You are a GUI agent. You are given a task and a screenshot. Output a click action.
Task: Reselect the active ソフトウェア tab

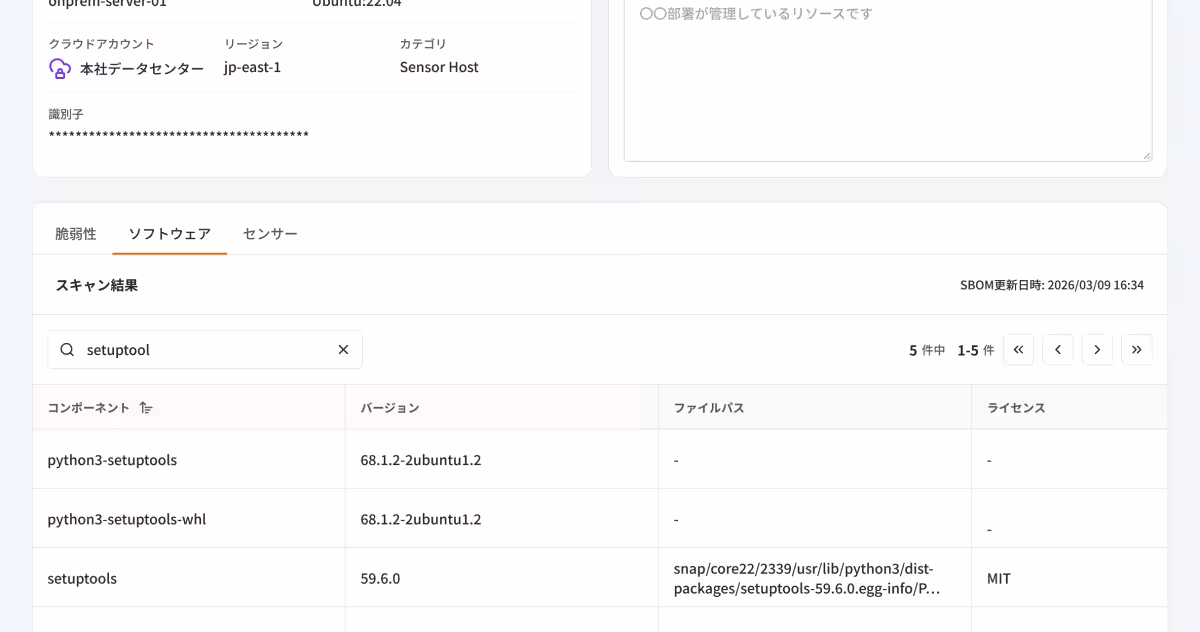(169, 233)
